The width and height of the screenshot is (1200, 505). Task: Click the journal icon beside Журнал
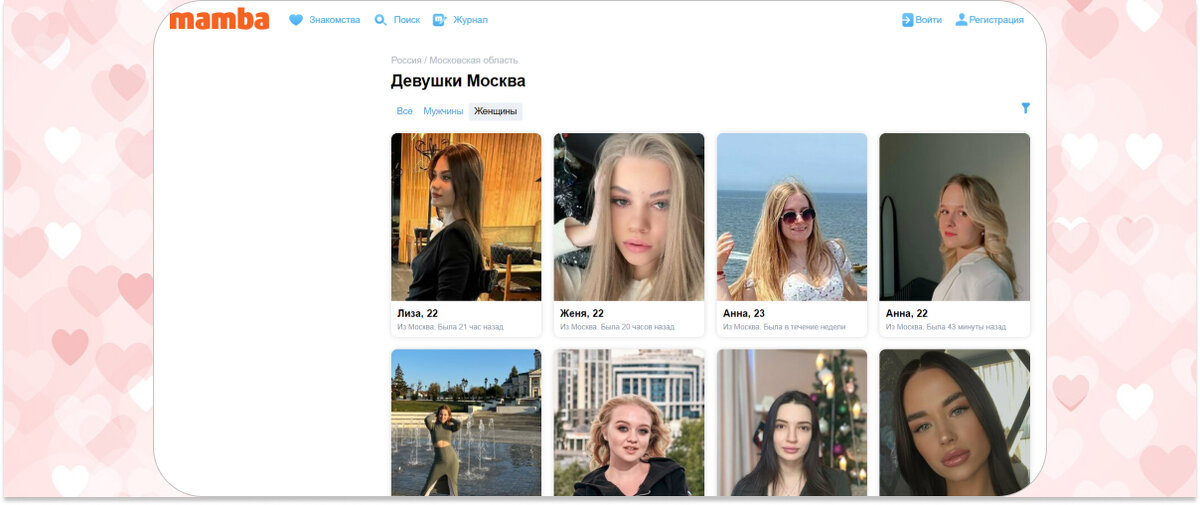point(440,20)
